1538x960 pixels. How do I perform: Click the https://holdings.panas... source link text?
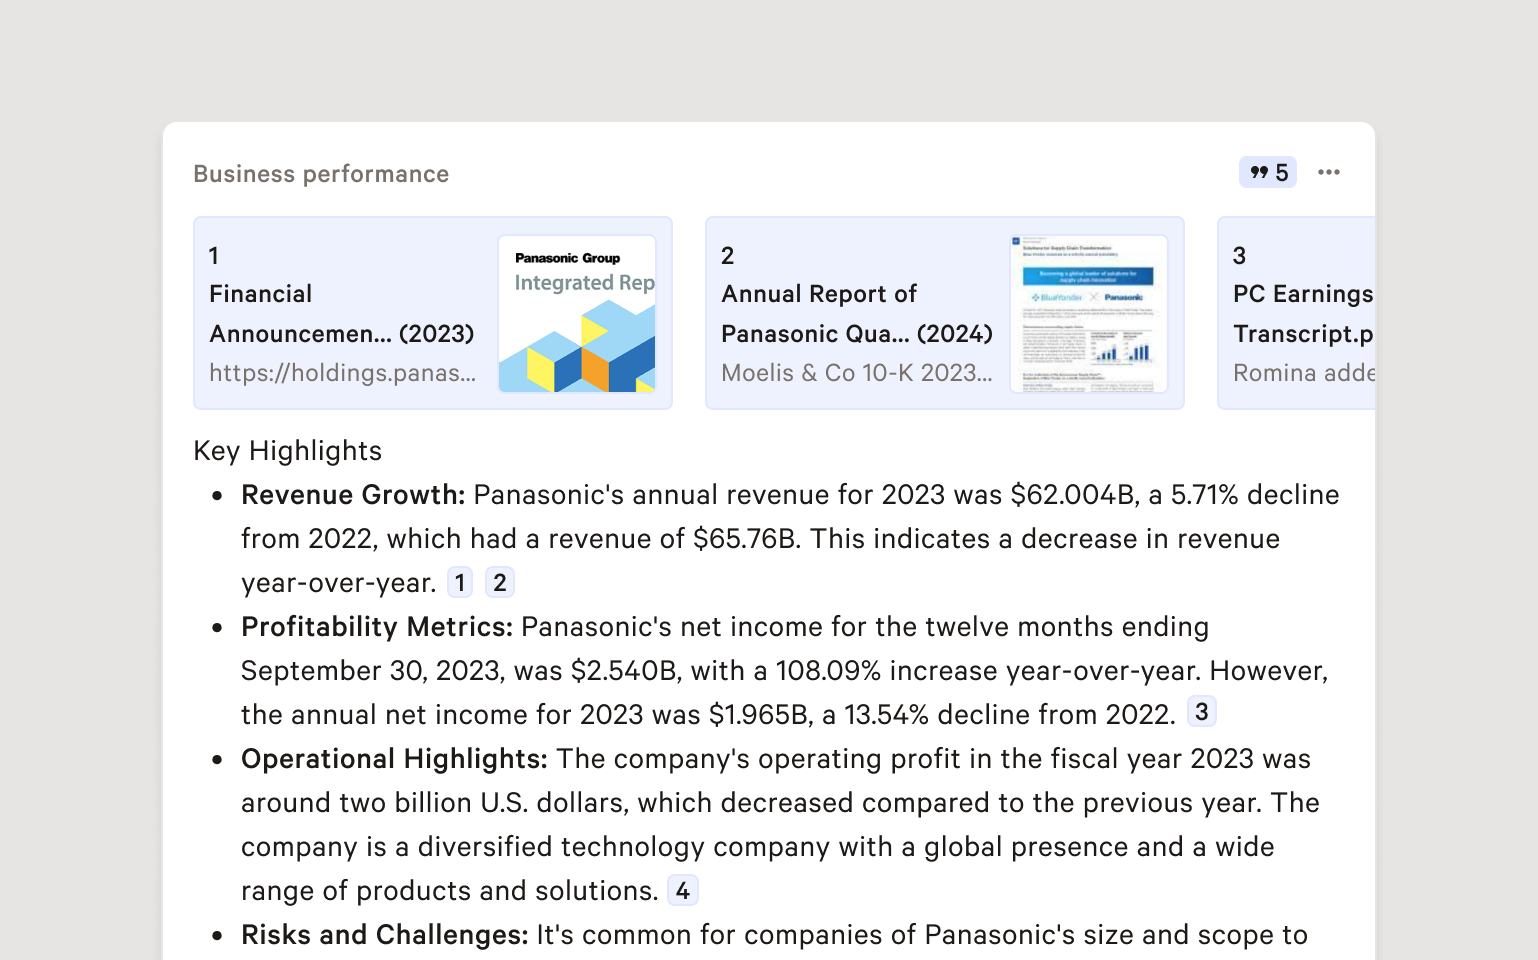343,373
